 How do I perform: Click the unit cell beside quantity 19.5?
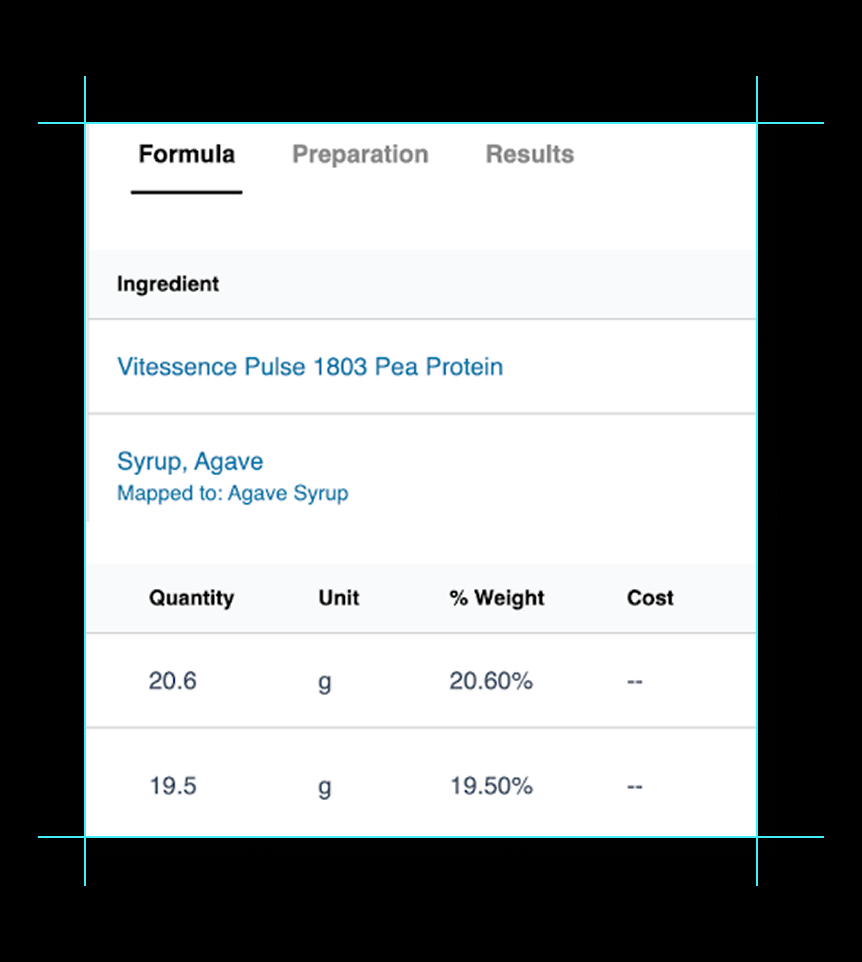point(324,788)
